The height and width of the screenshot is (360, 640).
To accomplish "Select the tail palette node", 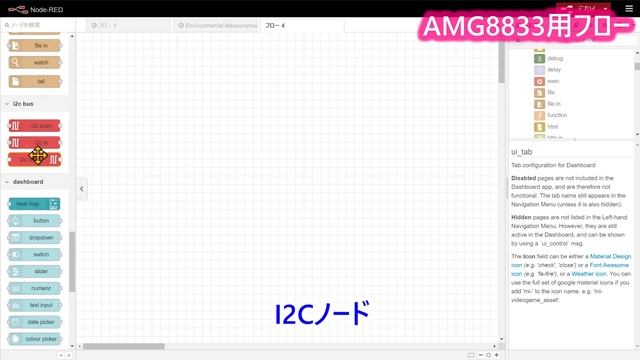I will tap(35, 81).
